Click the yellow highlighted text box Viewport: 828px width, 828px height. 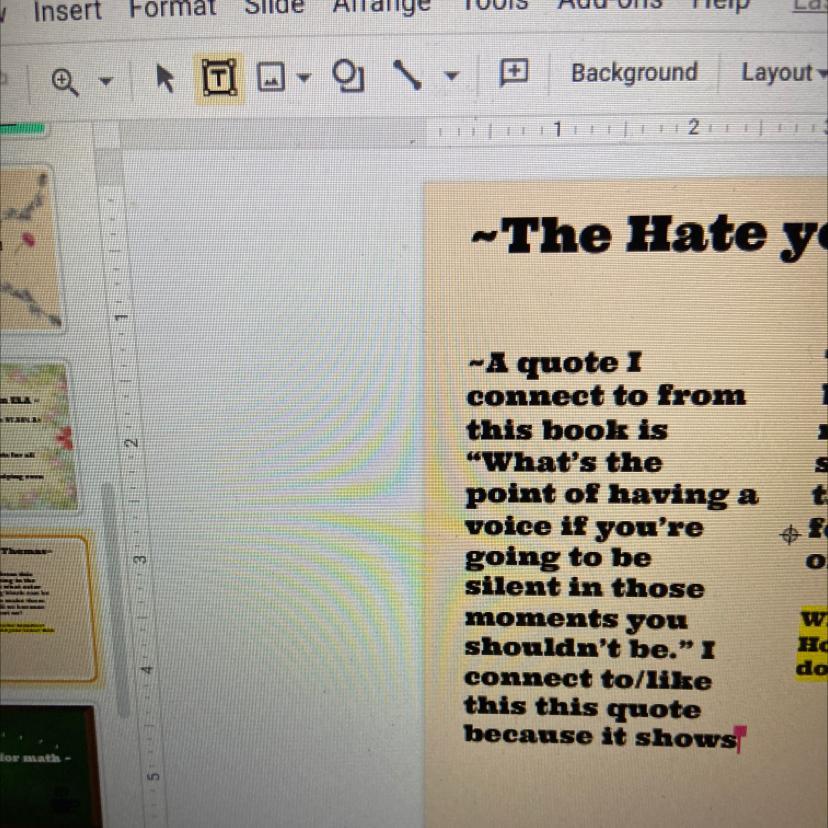[812, 644]
